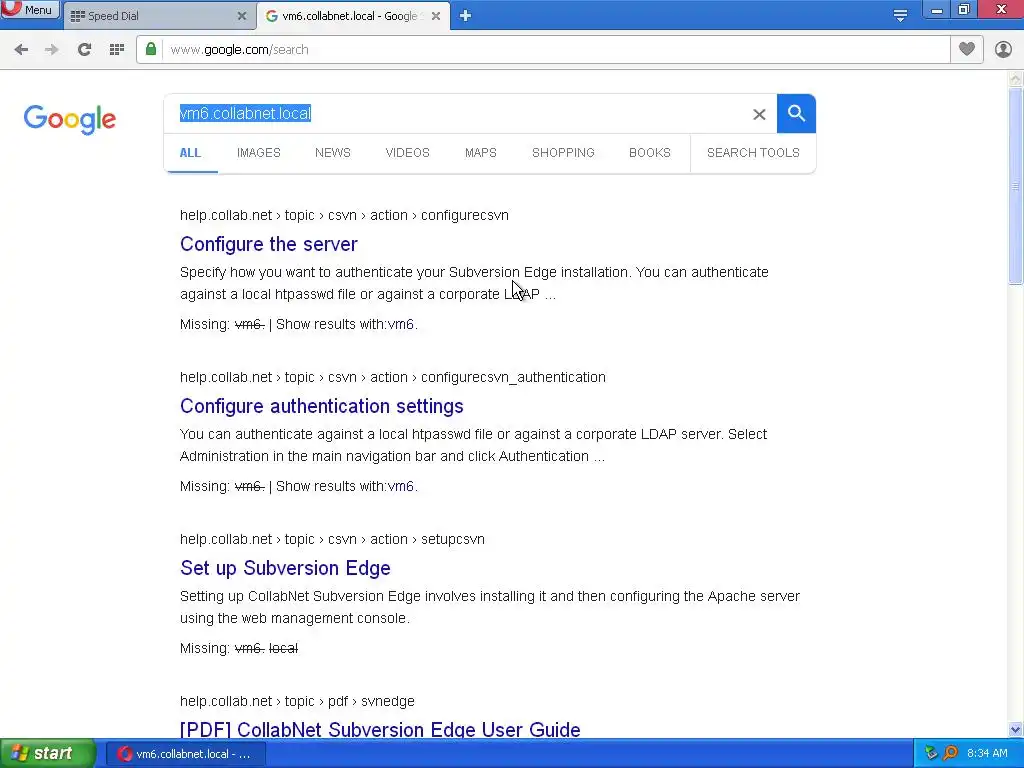Click the configurecsvn_authentication breadcrumb URL text
The width and height of the screenshot is (1024, 768).
392,377
